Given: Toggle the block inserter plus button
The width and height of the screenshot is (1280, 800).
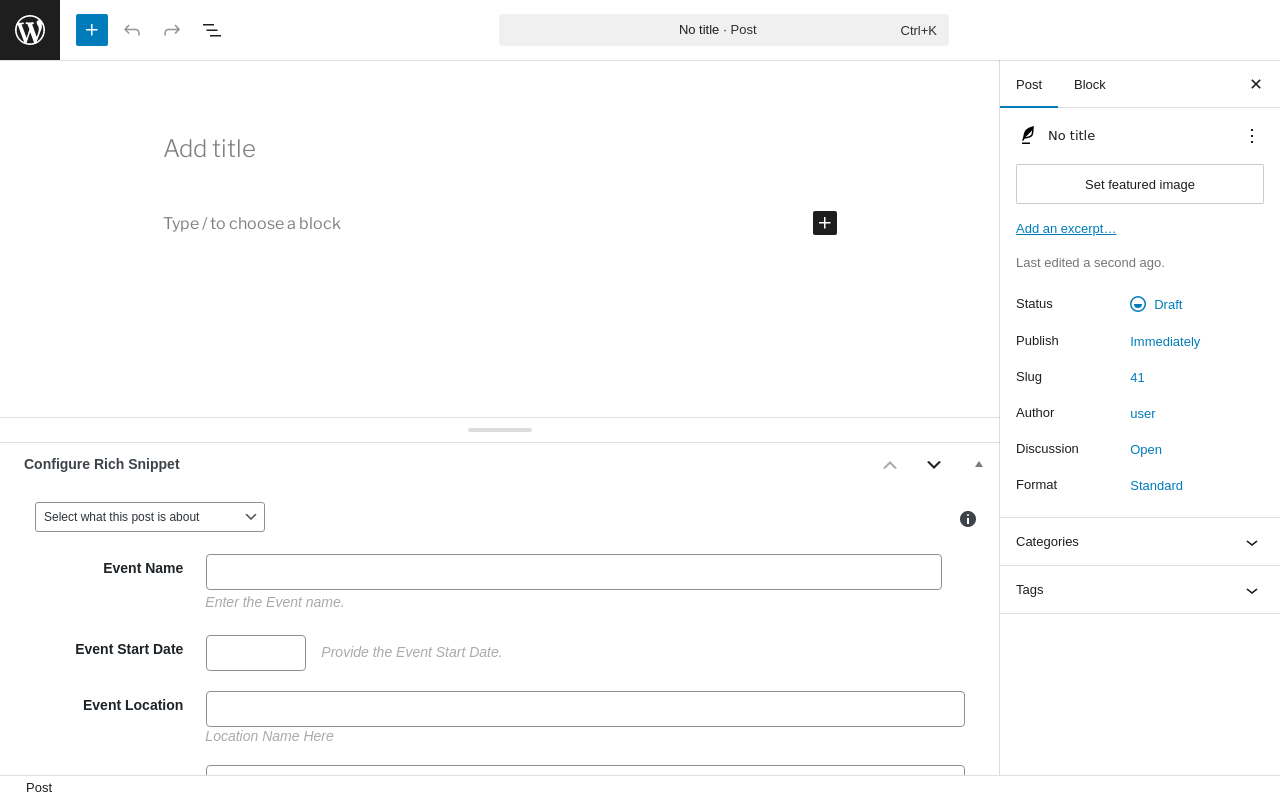Looking at the screenshot, I should tap(92, 30).
